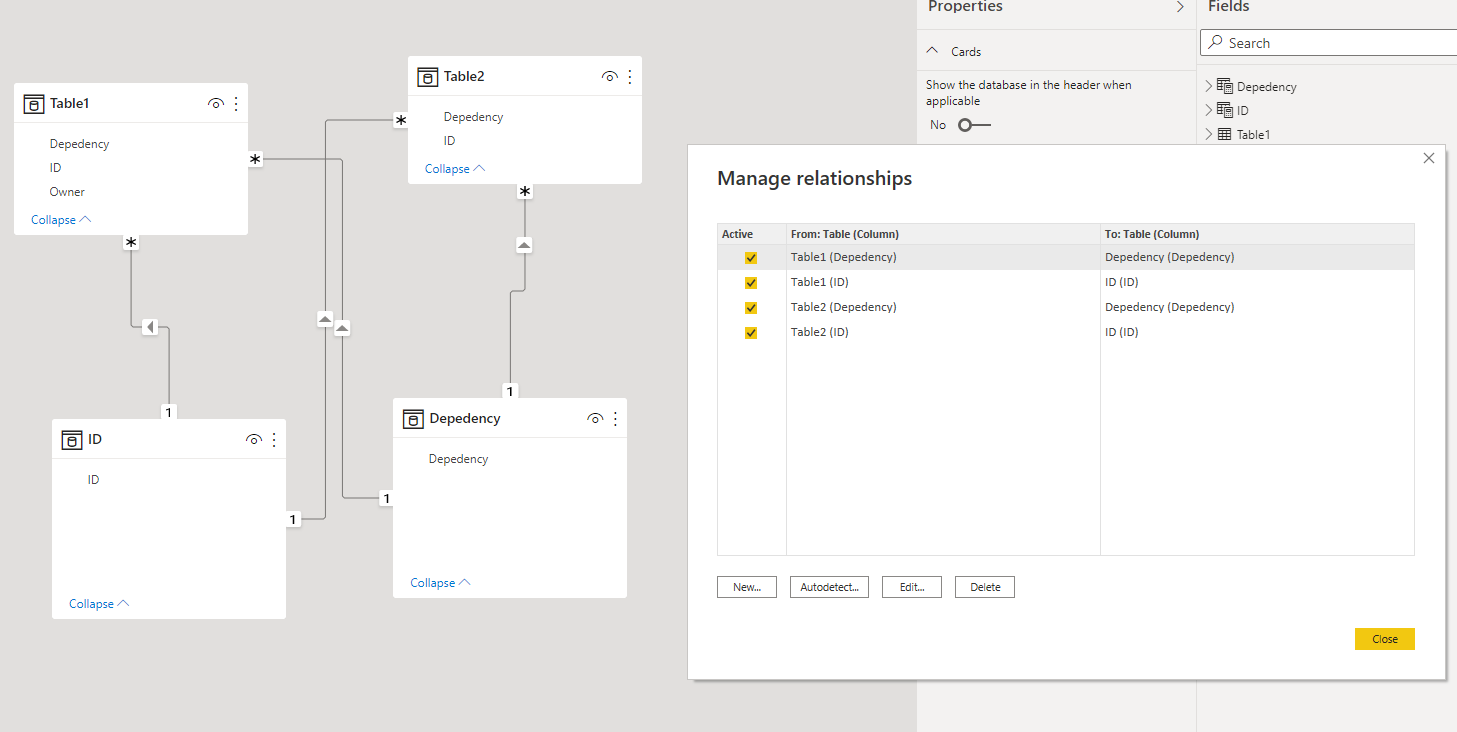Click the yellow Close button

click(1385, 639)
